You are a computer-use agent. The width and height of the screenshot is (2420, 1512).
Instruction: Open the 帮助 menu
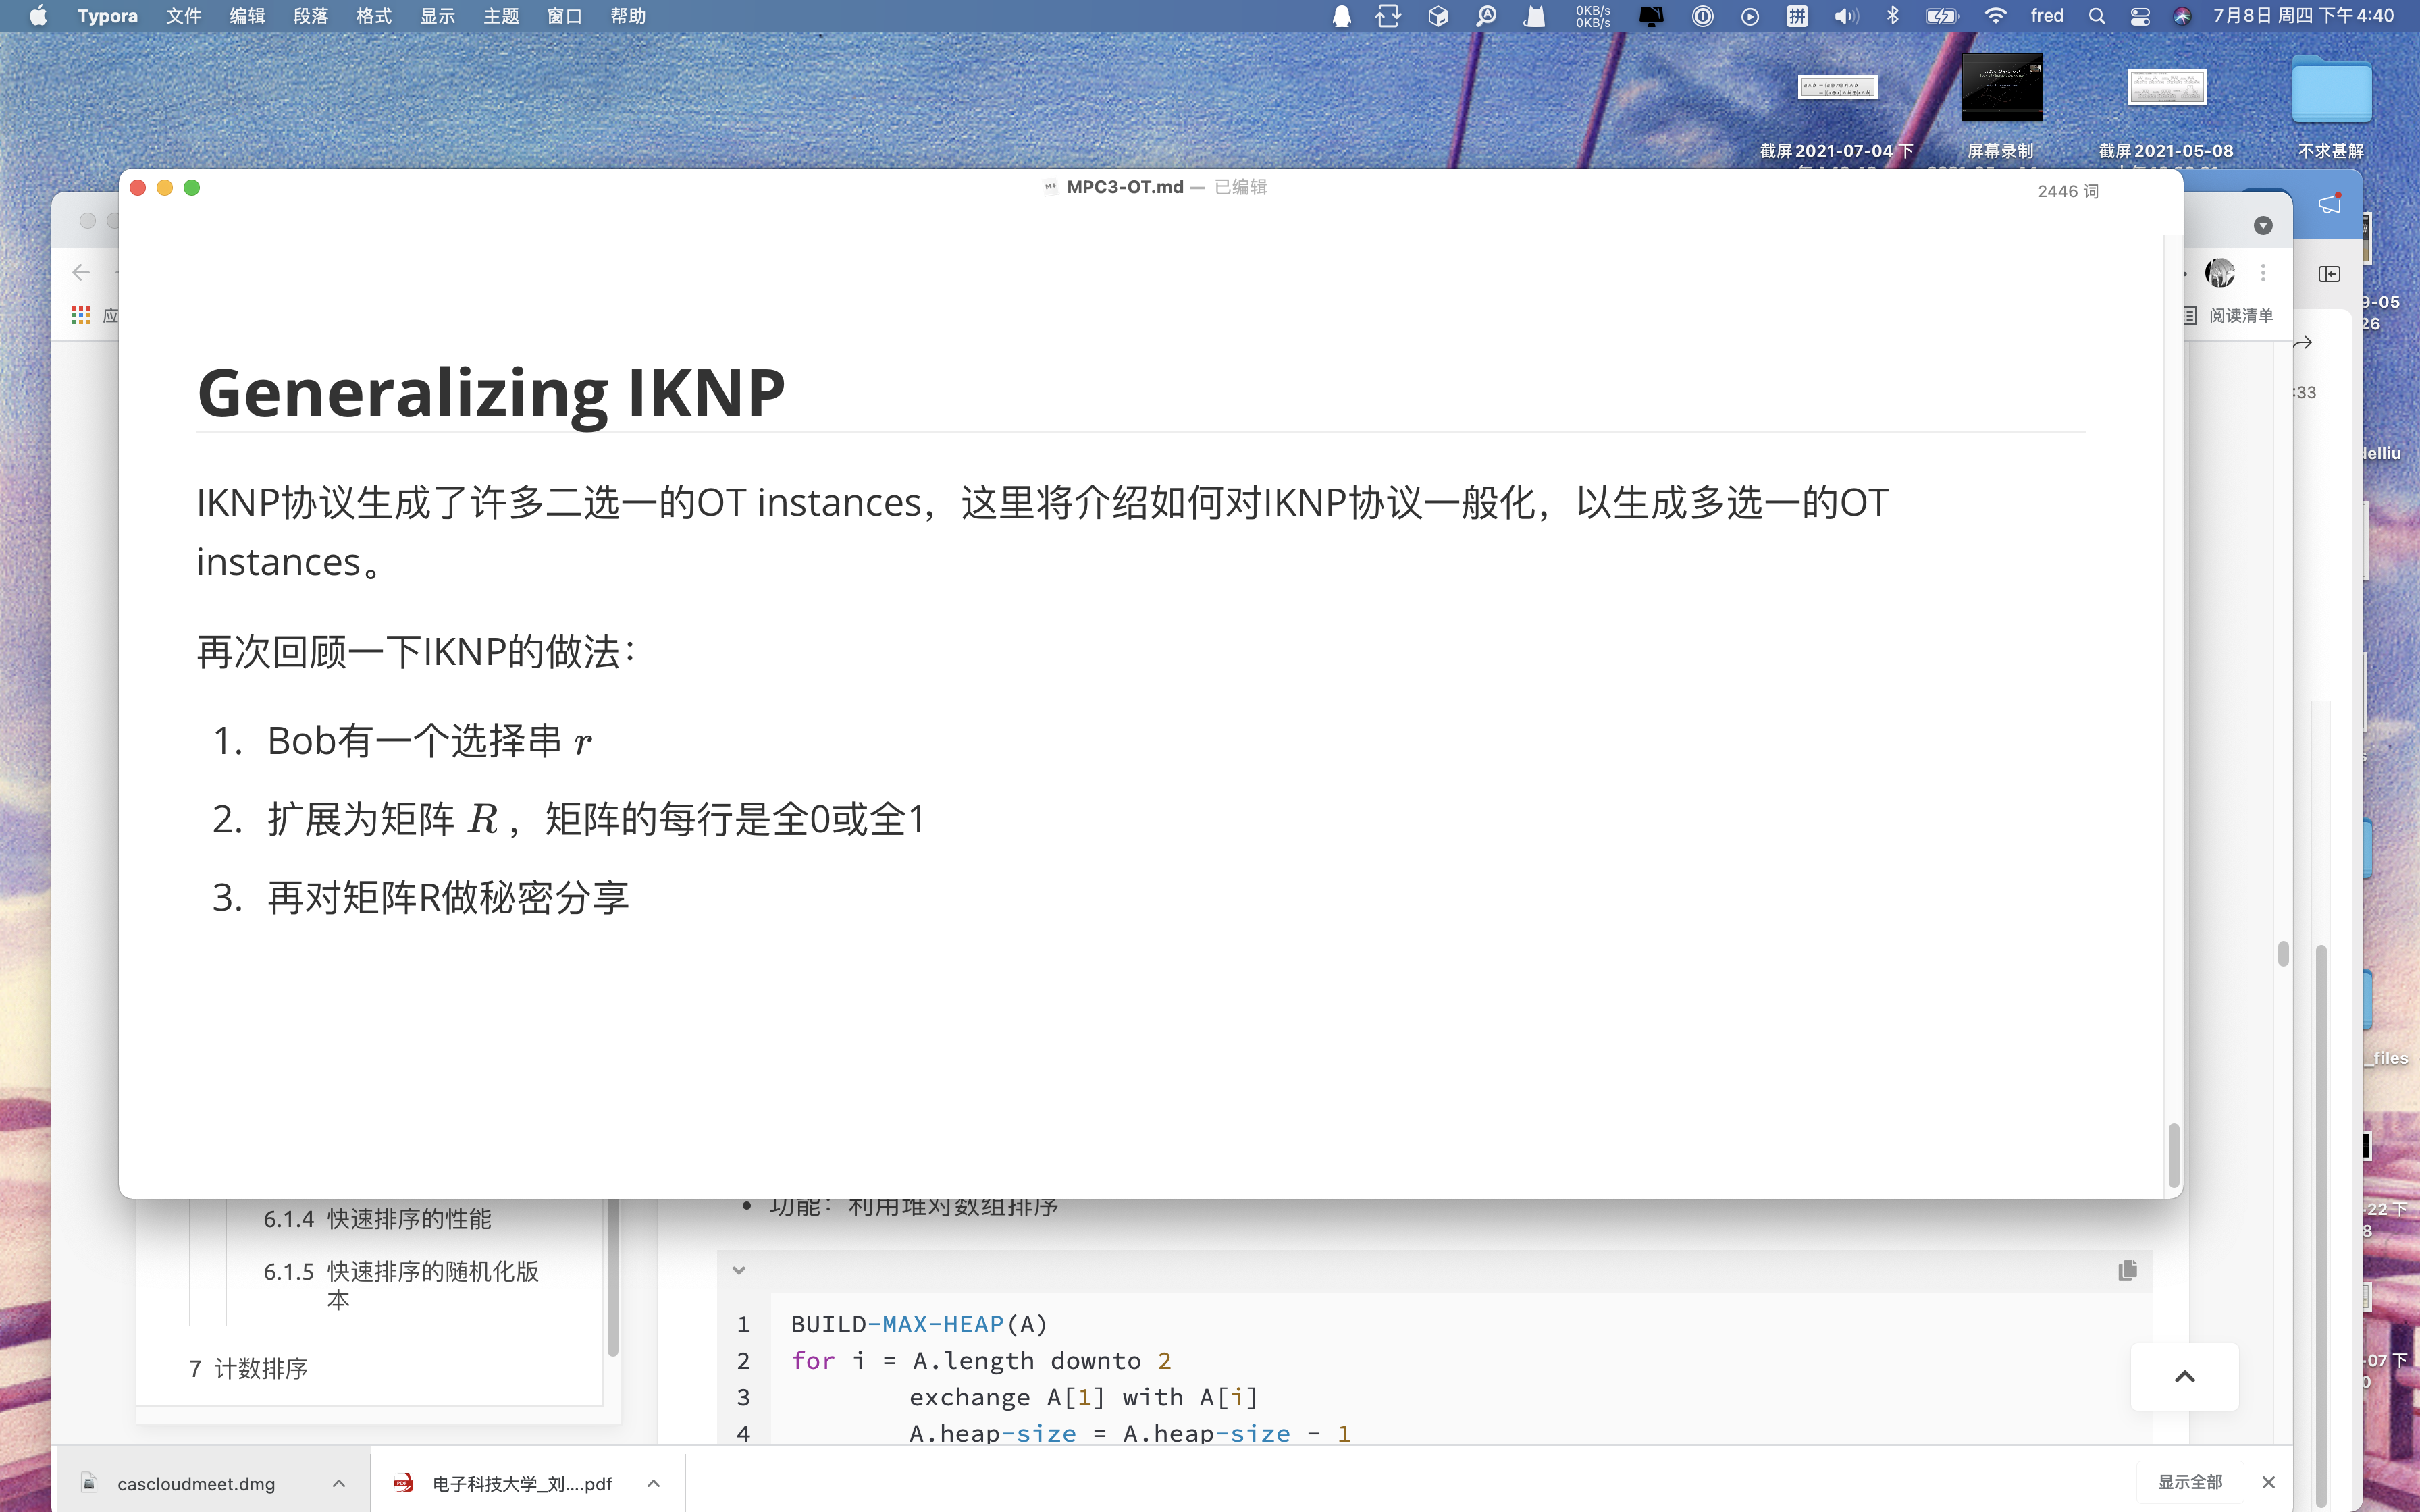(628, 16)
